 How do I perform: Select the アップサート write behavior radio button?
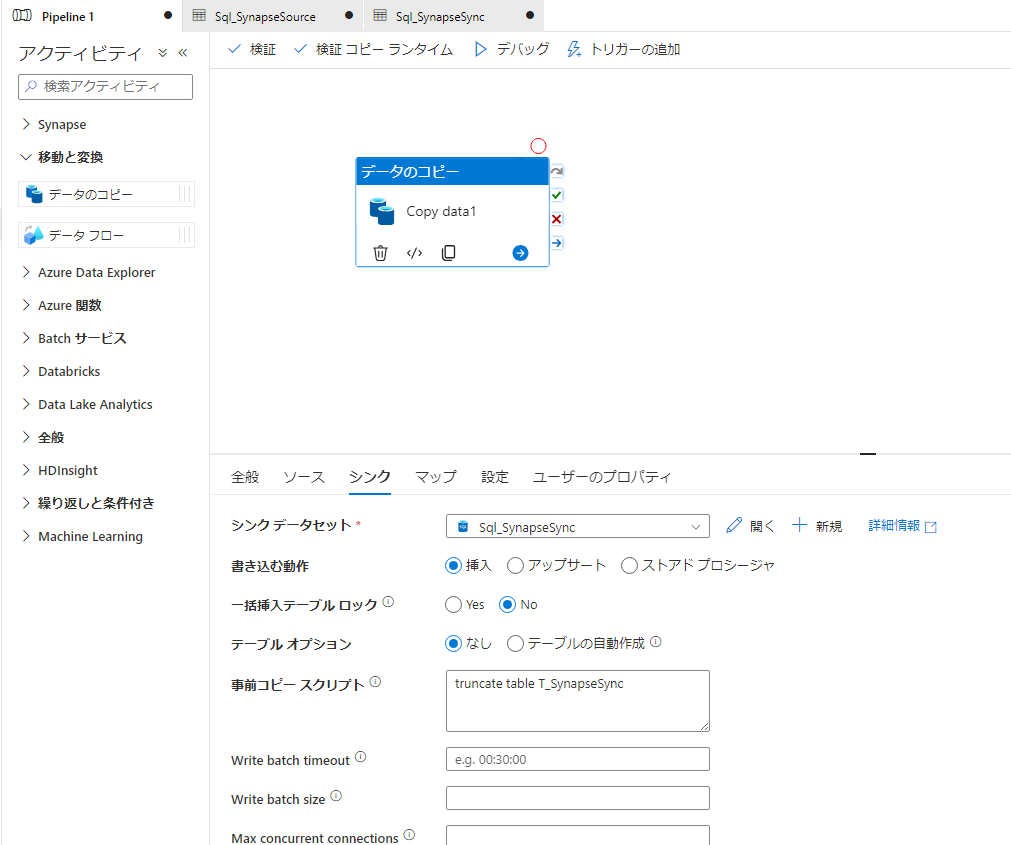(x=516, y=566)
